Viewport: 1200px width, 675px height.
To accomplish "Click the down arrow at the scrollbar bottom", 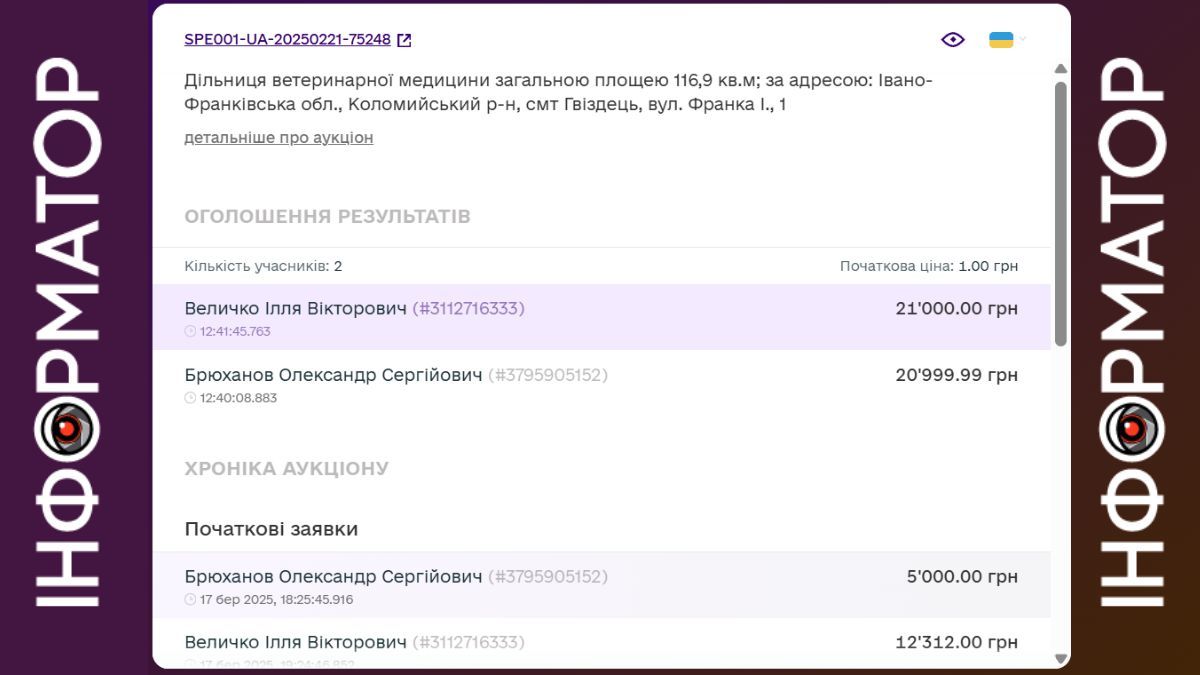I will (x=1062, y=659).
